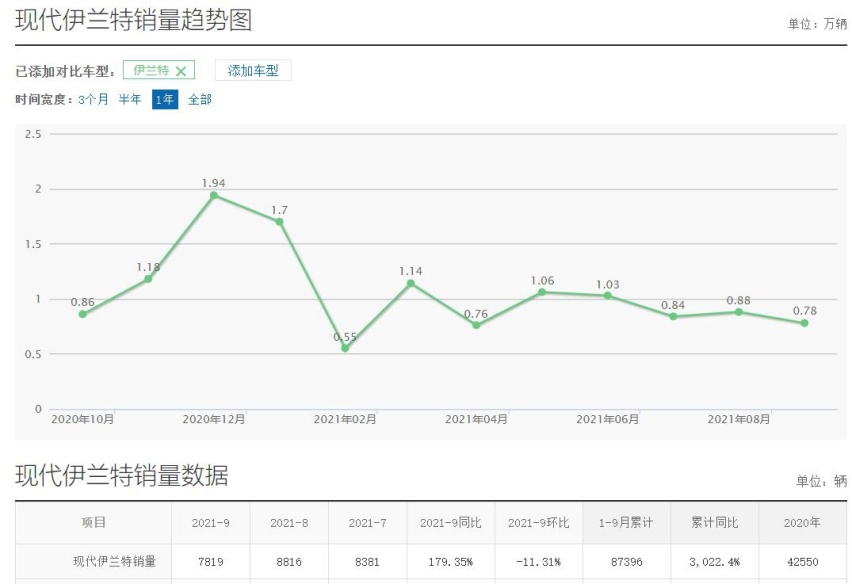
Task: Click the 2021-9 column header
Action: tap(211, 523)
